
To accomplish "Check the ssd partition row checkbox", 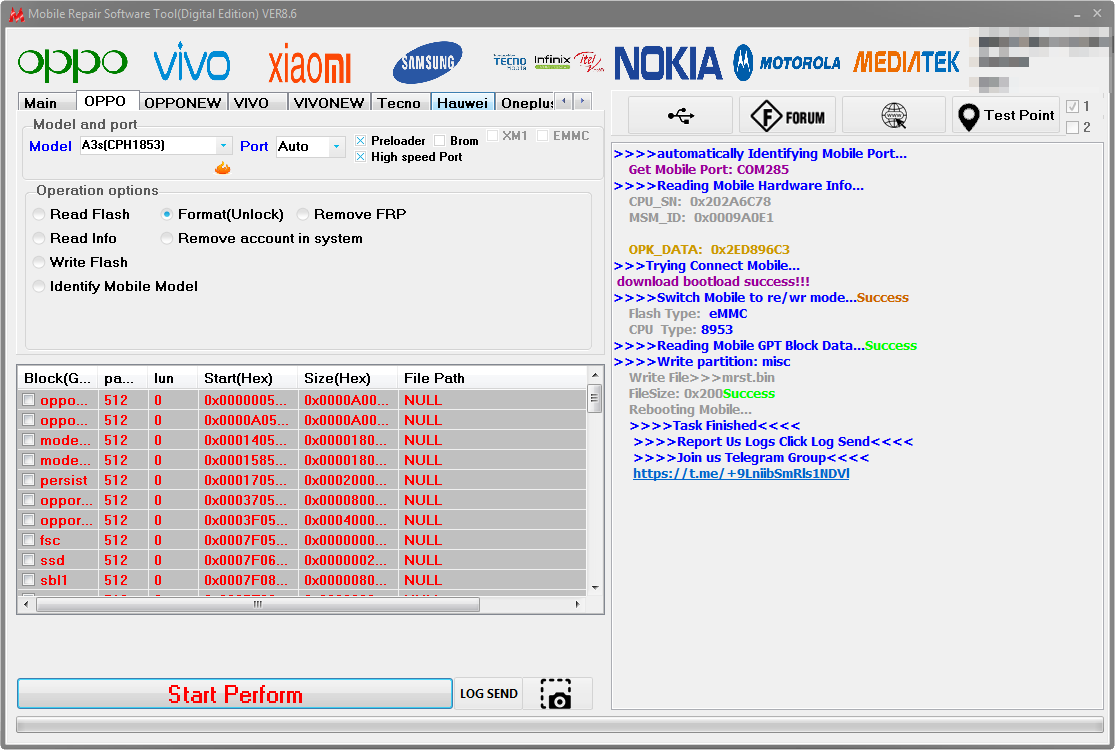I will point(28,559).
